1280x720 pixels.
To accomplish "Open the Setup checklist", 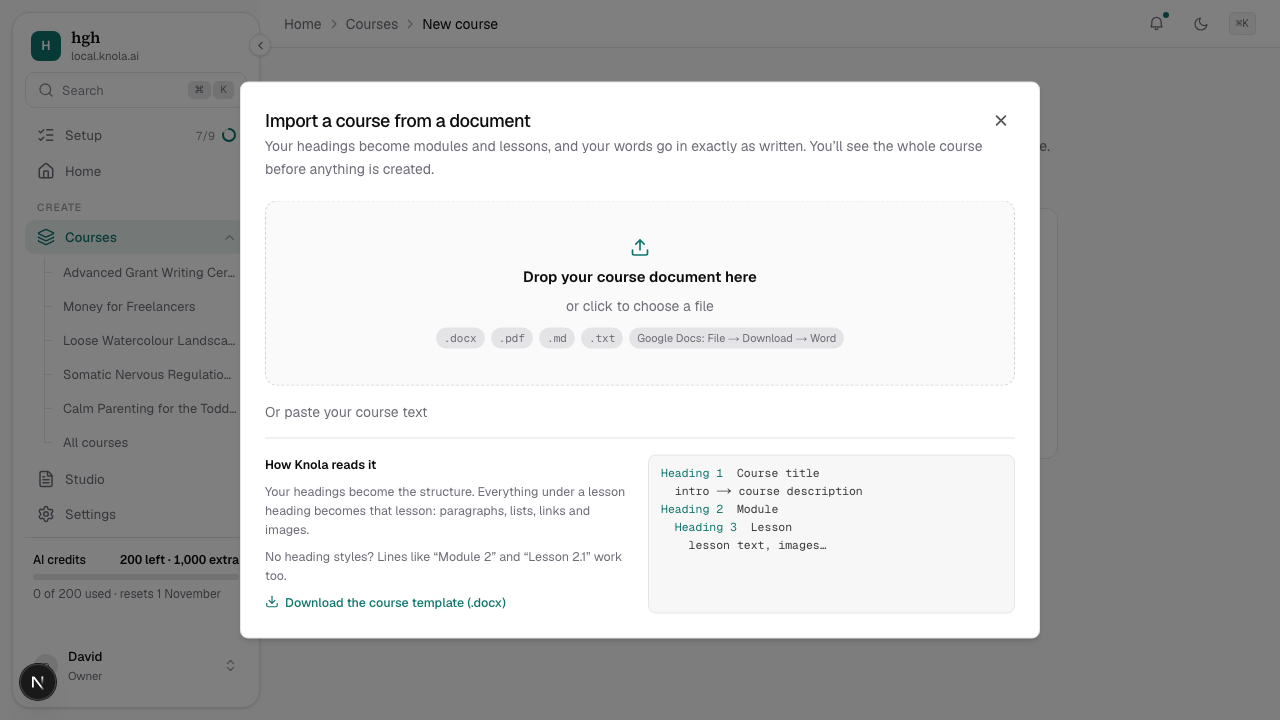I will [x=137, y=135].
